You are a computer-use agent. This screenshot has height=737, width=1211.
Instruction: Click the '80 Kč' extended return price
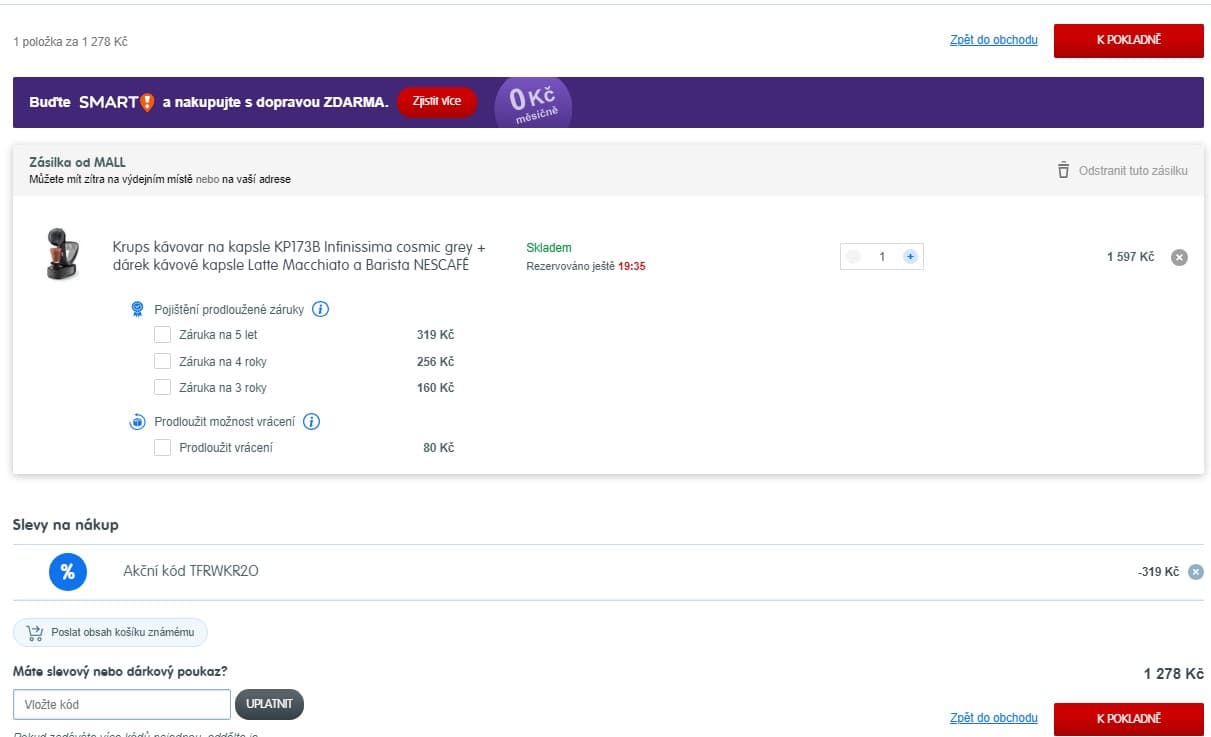point(438,448)
